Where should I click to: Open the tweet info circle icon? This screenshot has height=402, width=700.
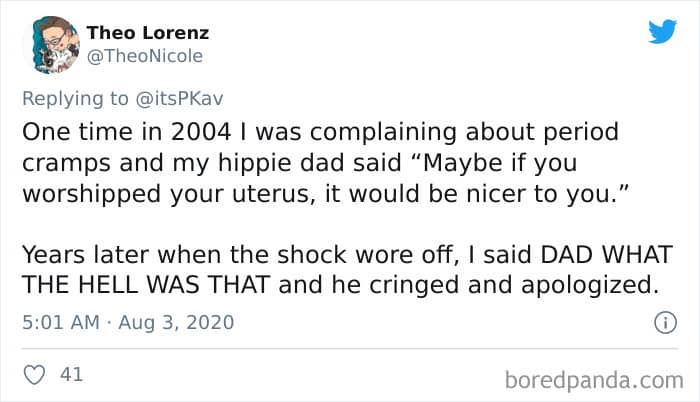660,323
